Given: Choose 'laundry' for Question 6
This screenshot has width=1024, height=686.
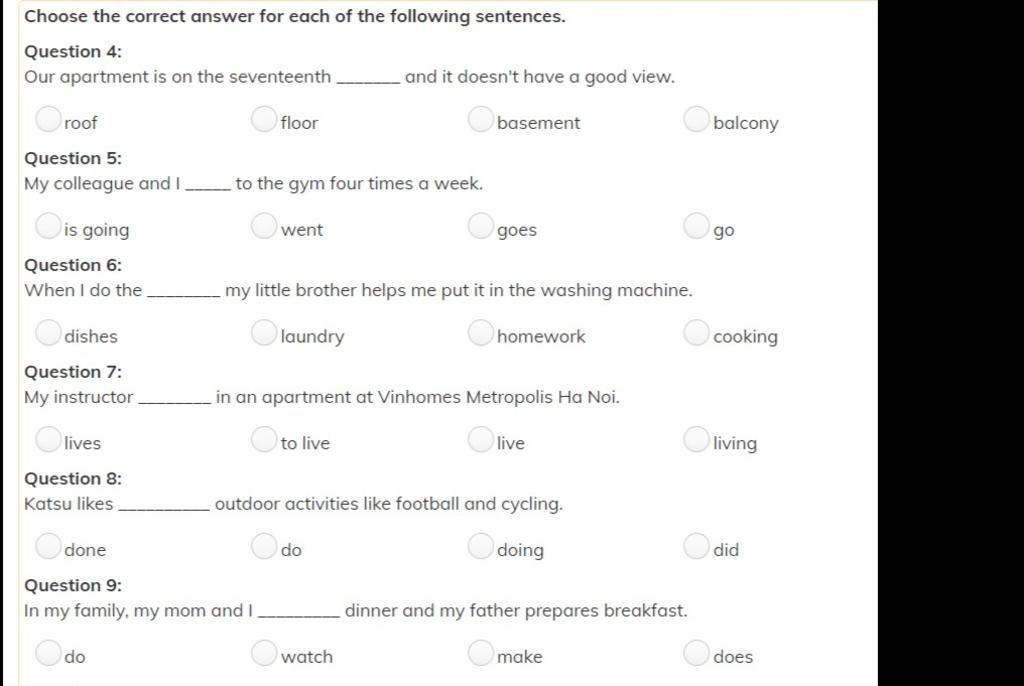Looking at the screenshot, I should point(264,332).
